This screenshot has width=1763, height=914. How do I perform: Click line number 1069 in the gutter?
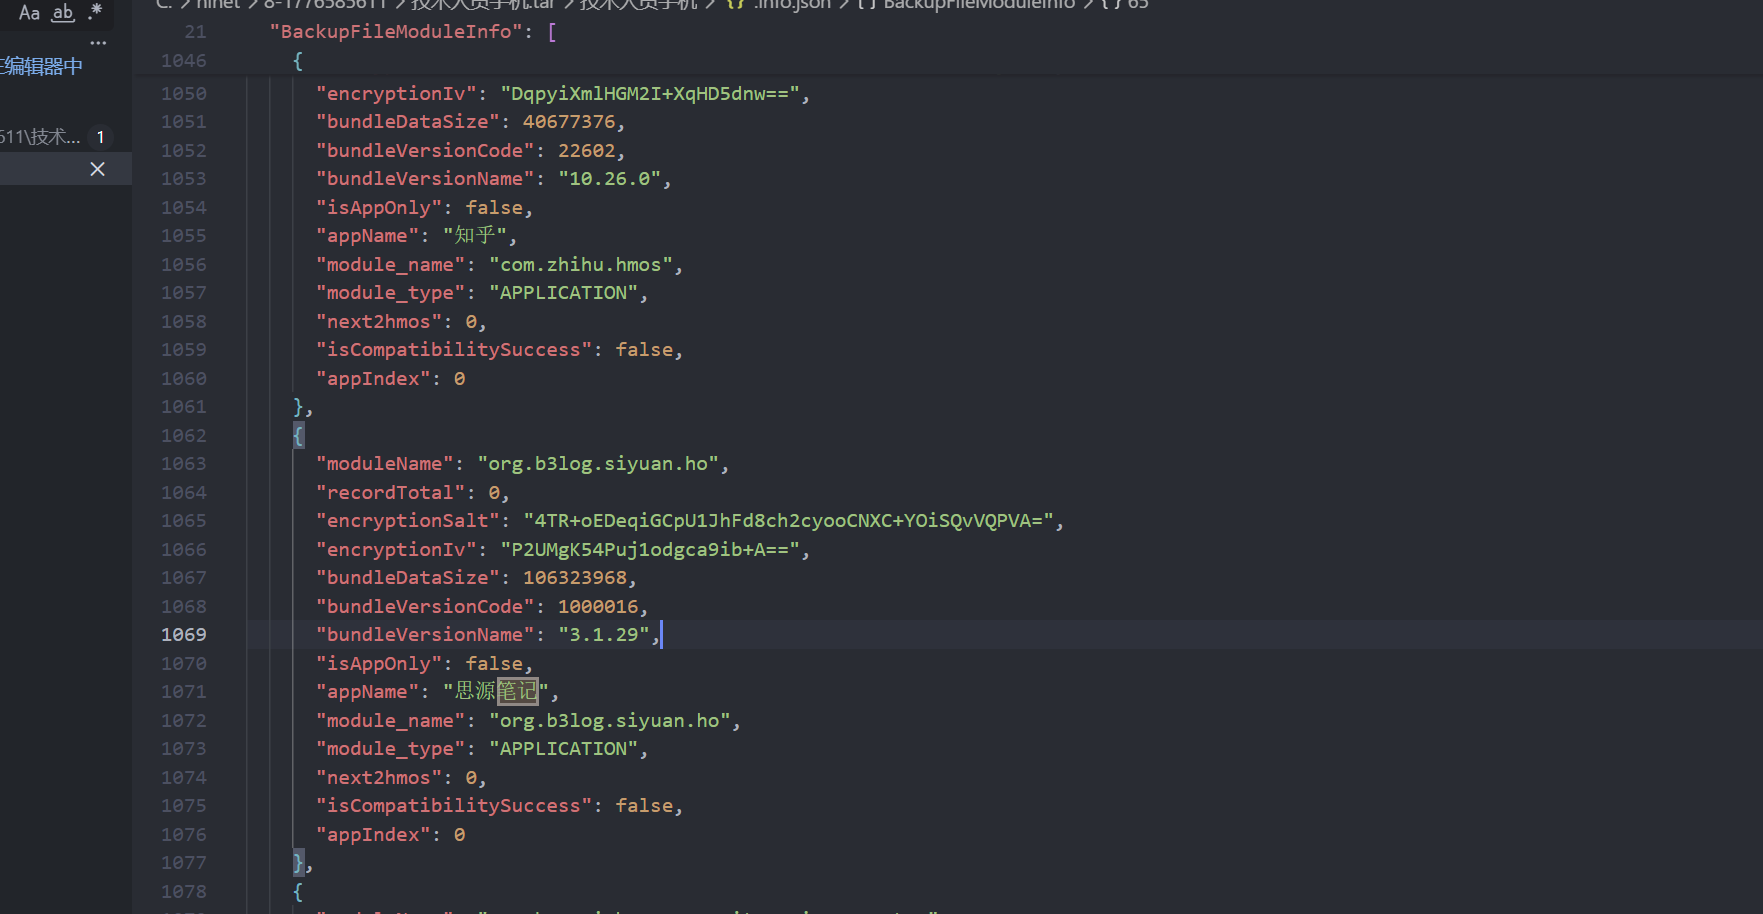(183, 634)
